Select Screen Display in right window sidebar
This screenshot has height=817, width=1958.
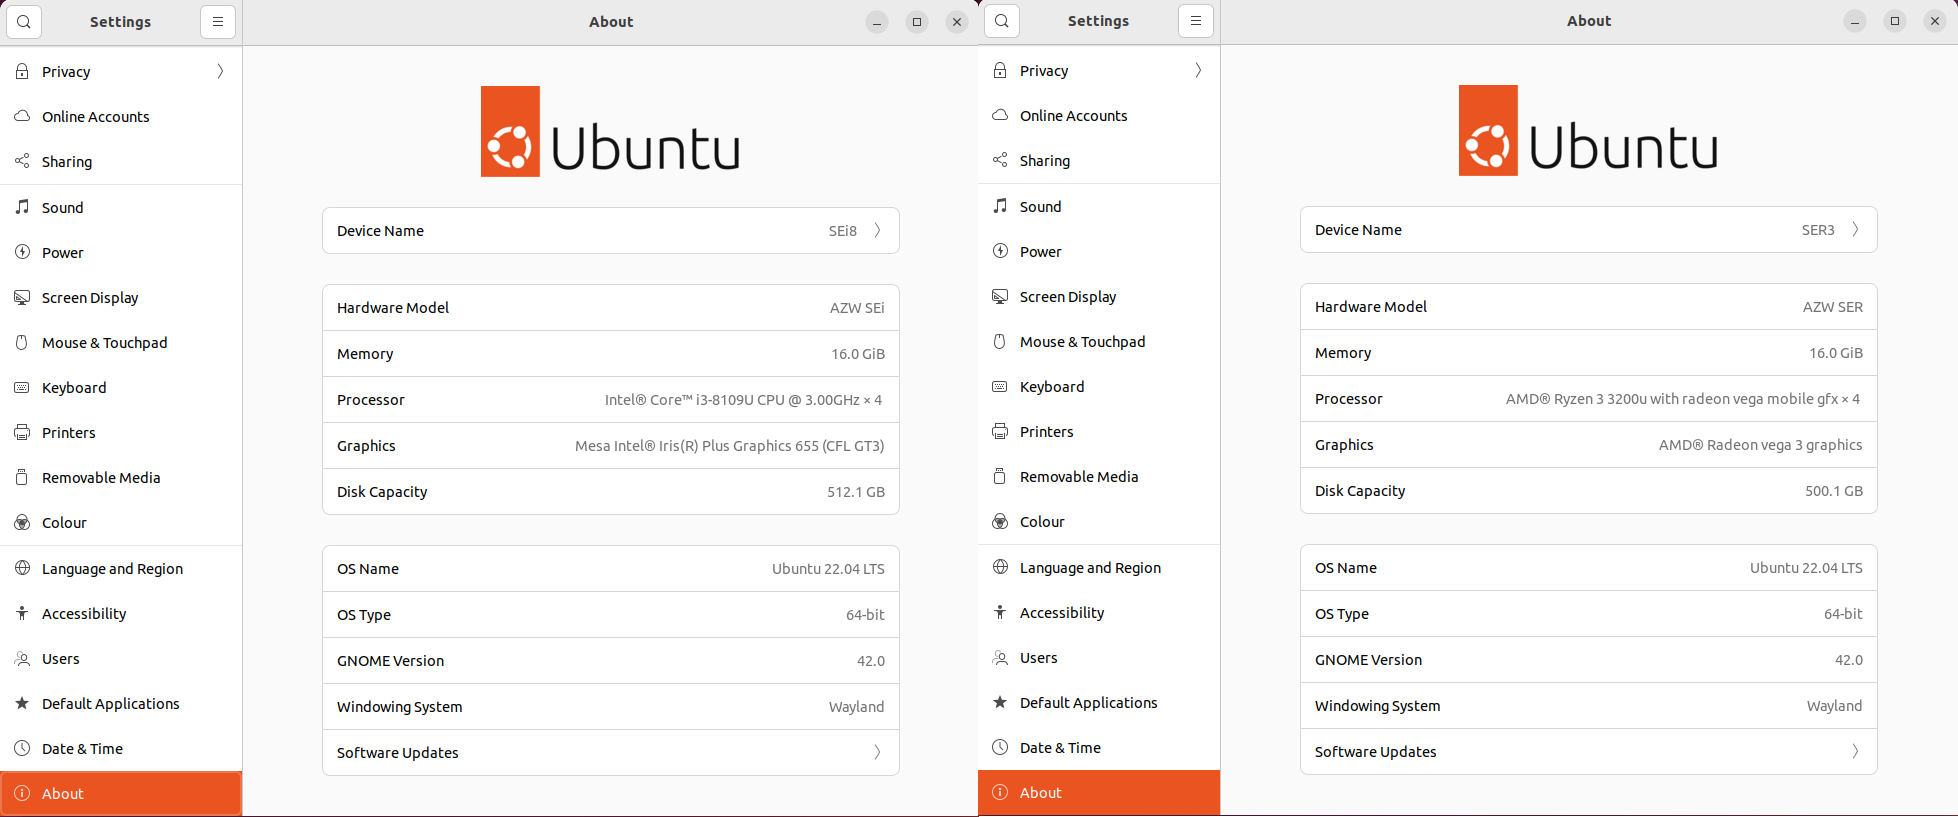pyautogui.click(x=1099, y=297)
